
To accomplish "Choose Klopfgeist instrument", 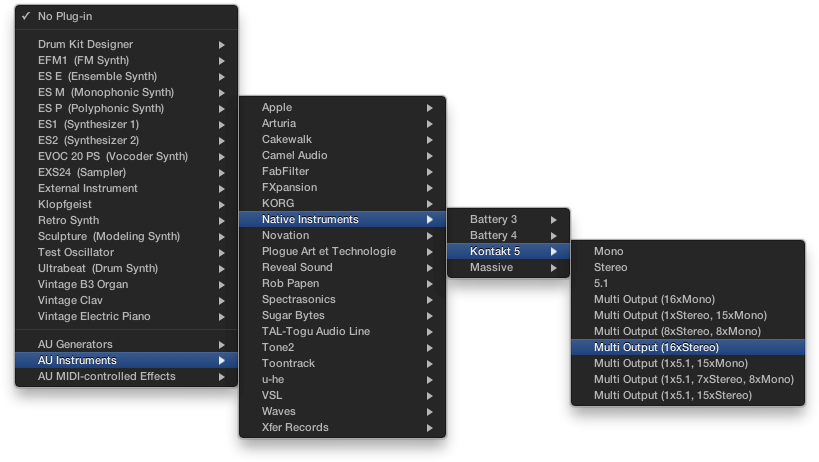I will click(126, 205).
